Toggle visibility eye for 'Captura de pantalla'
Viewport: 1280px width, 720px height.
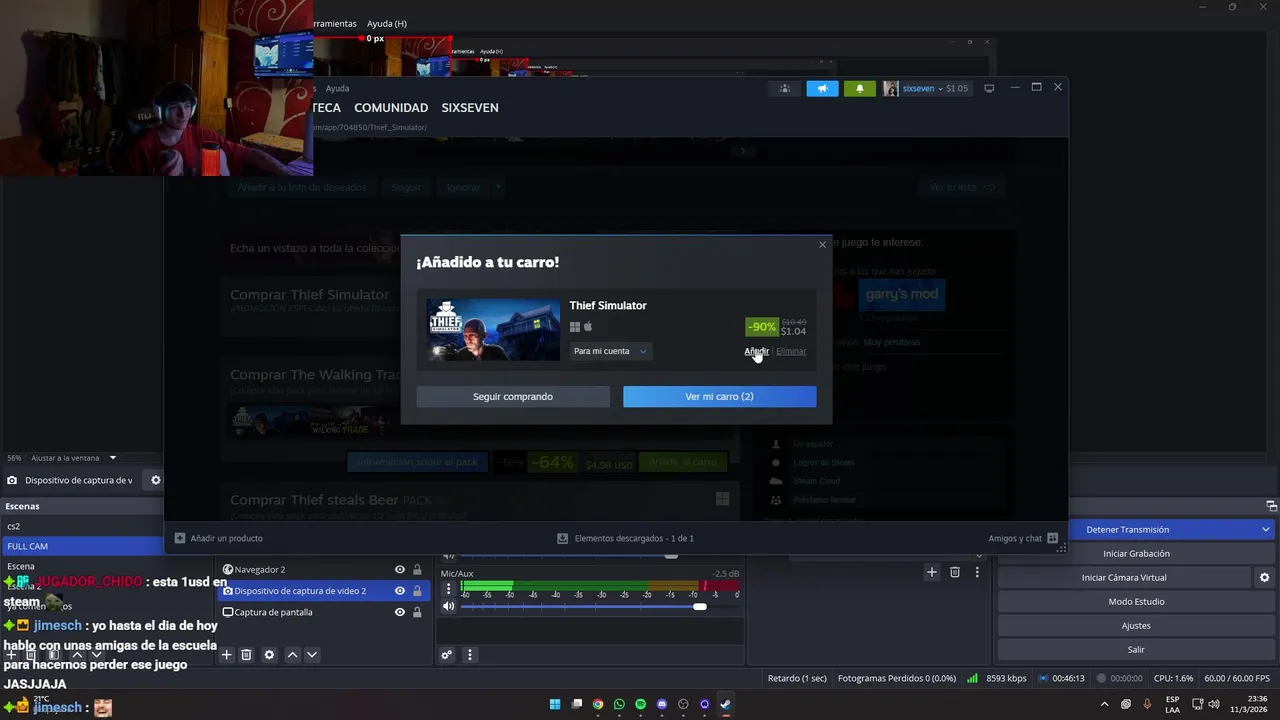tap(400, 612)
